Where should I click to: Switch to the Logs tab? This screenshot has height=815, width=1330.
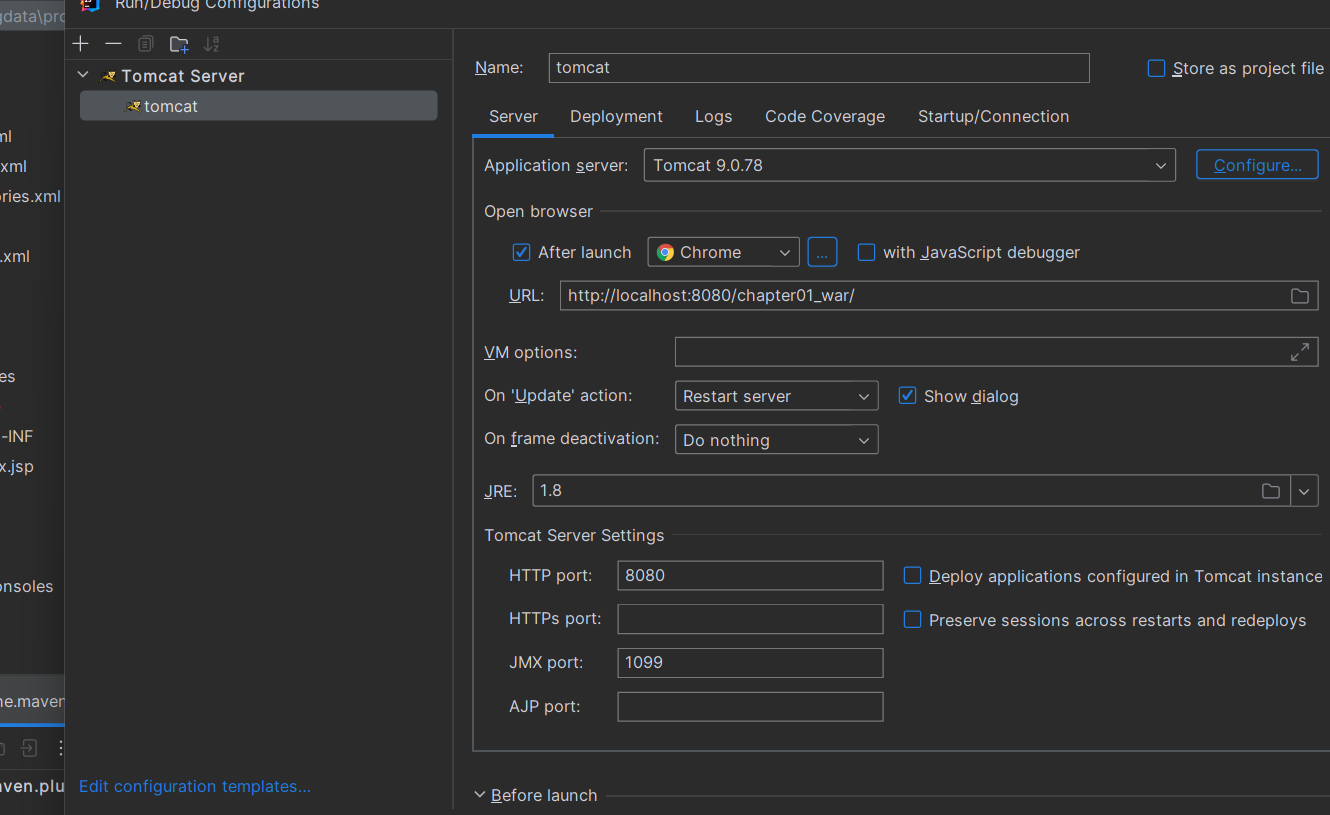pyautogui.click(x=714, y=117)
